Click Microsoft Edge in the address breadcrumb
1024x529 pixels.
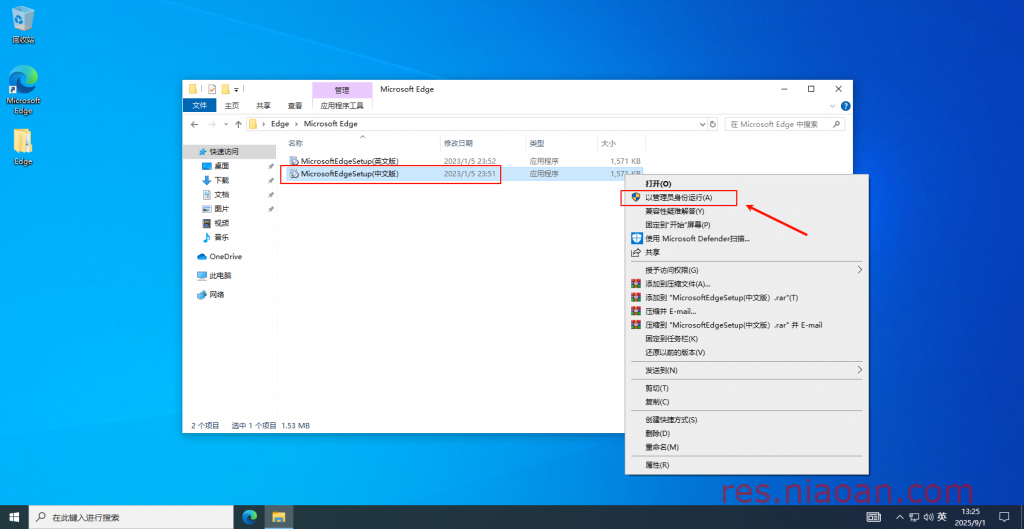[x=330, y=123]
